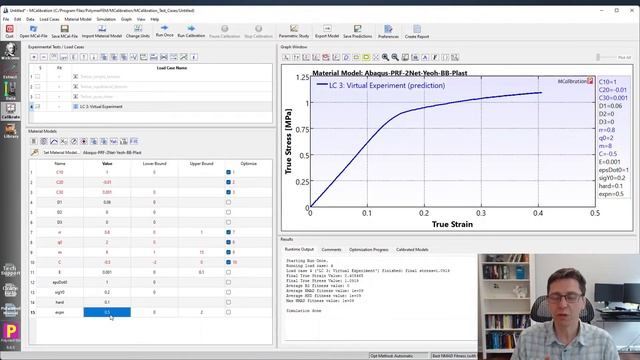Open Library page in left sidebar
This screenshot has width=640, height=360.
click(10, 131)
